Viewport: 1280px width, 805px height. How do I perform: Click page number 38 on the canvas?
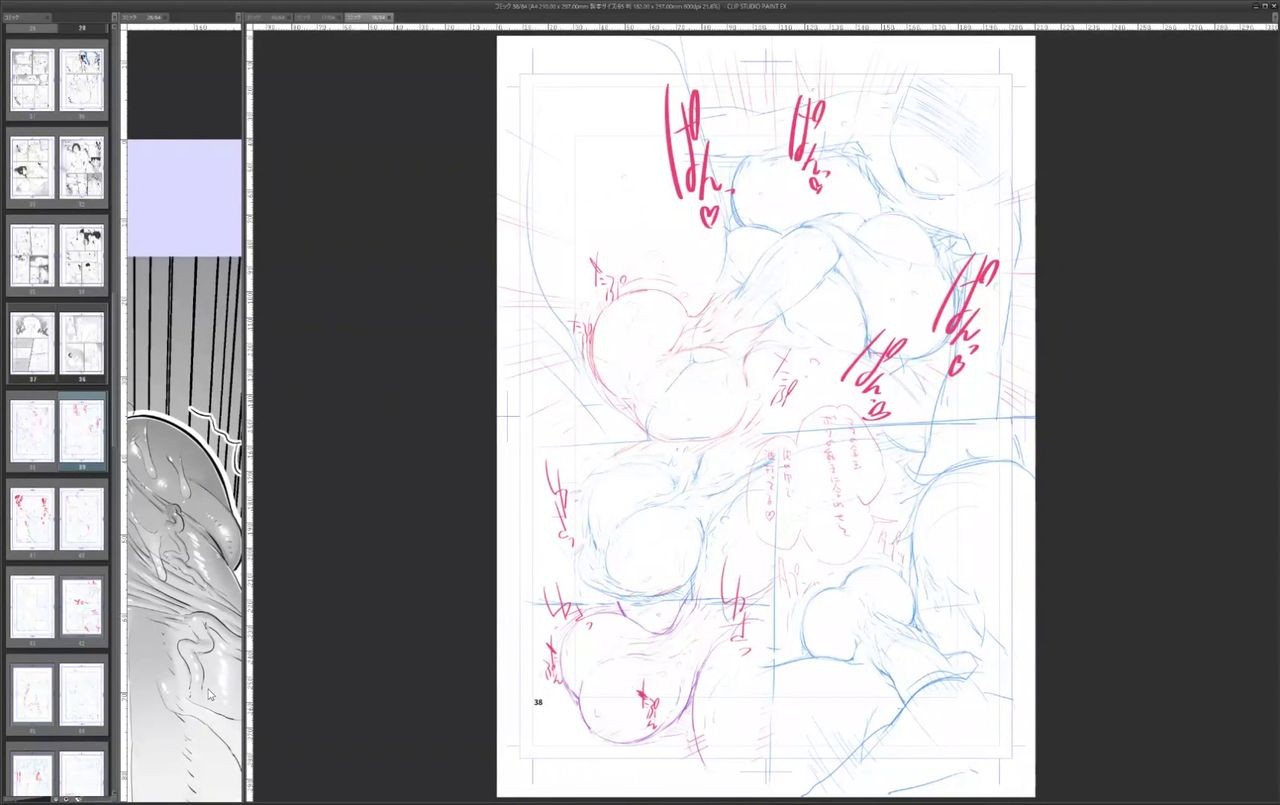point(538,702)
